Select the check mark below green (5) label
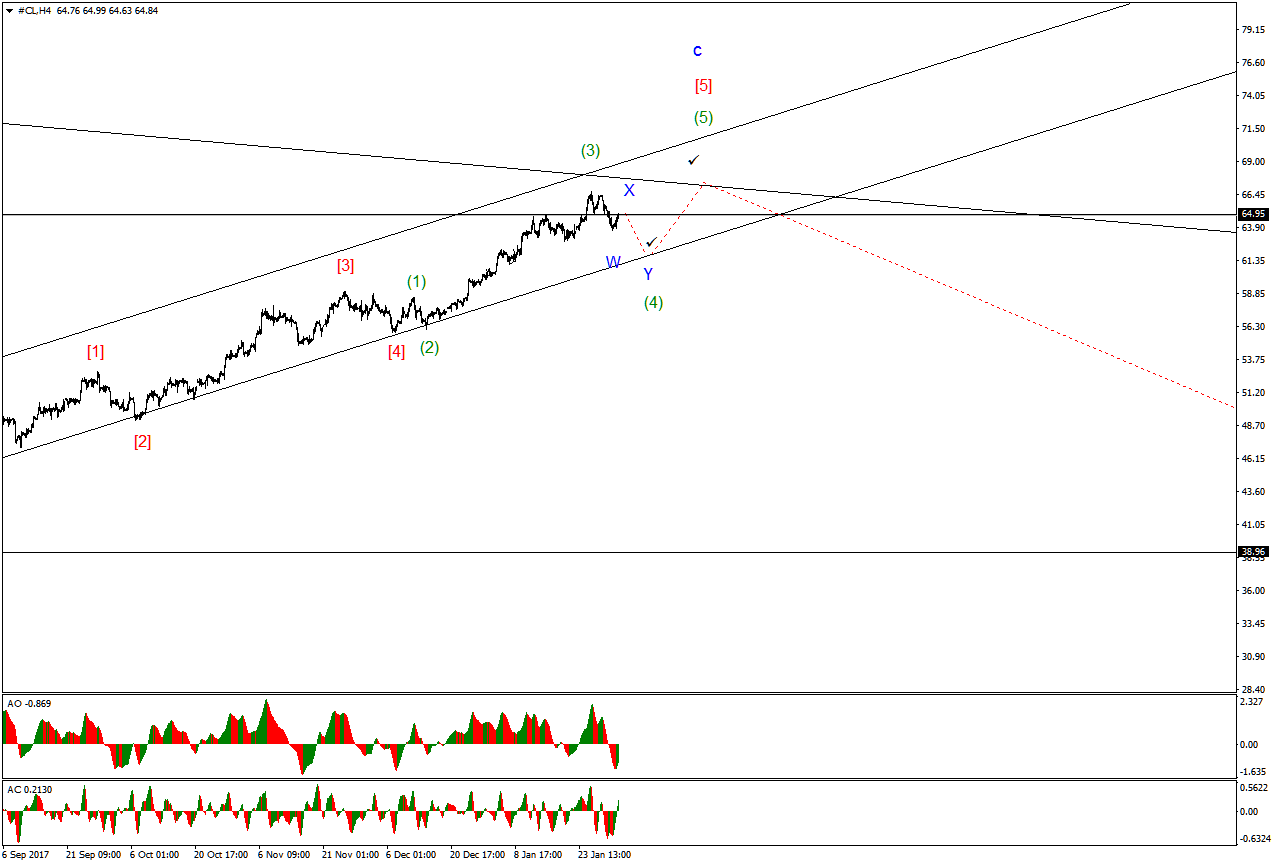 (x=694, y=159)
